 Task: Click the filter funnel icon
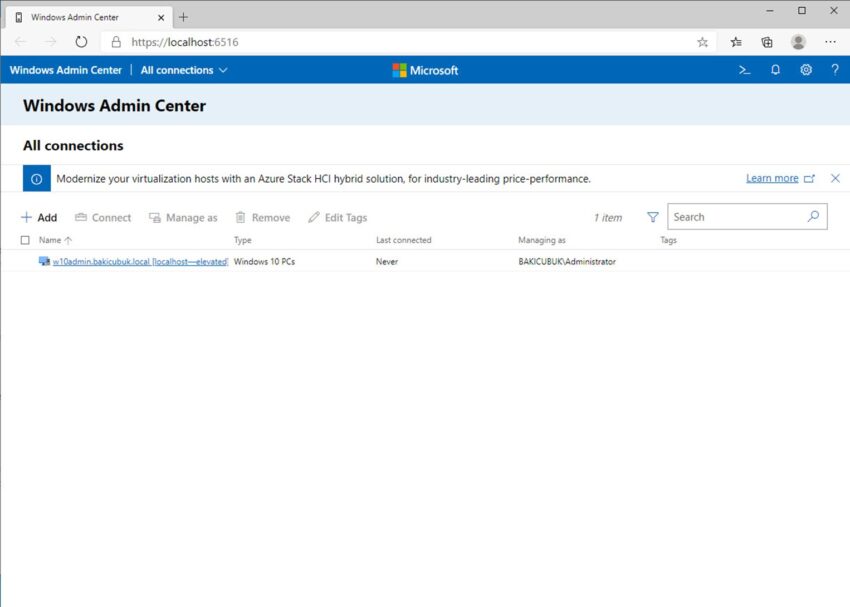point(653,217)
